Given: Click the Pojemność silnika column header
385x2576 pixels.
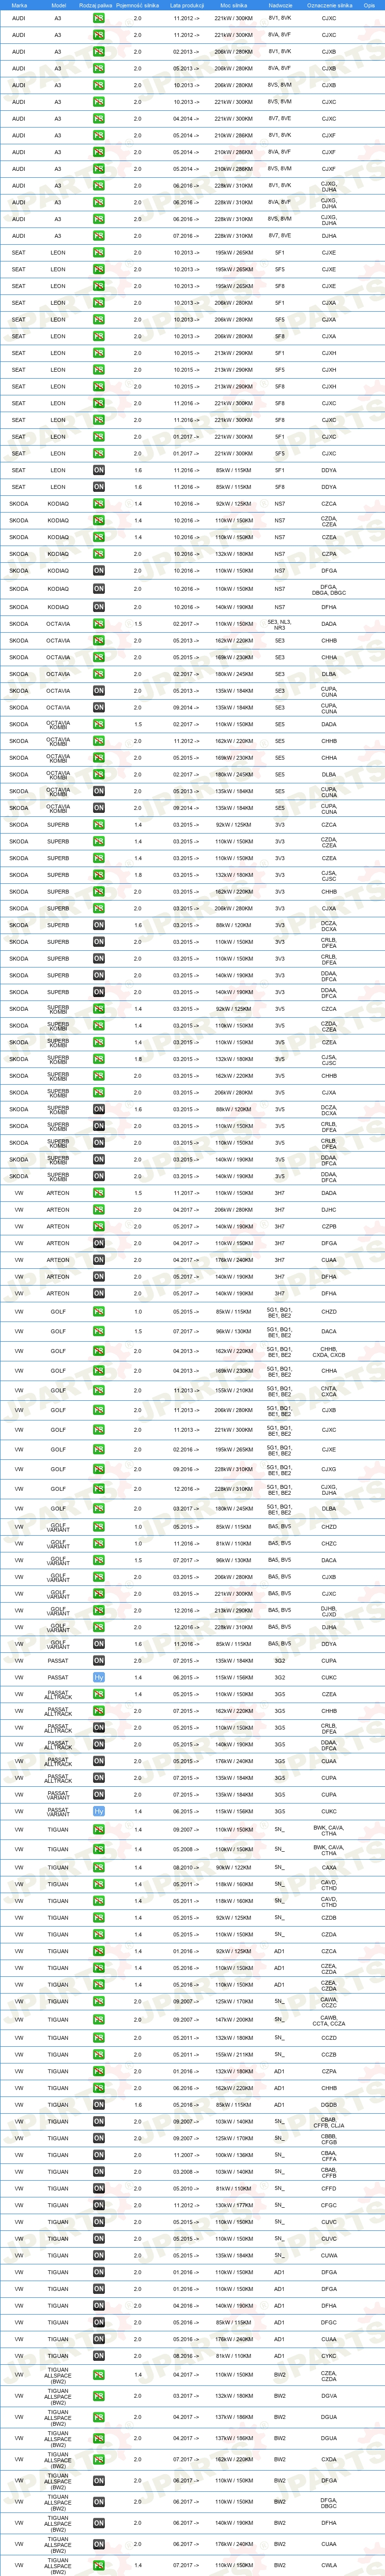Looking at the screenshot, I should (138, 5).
